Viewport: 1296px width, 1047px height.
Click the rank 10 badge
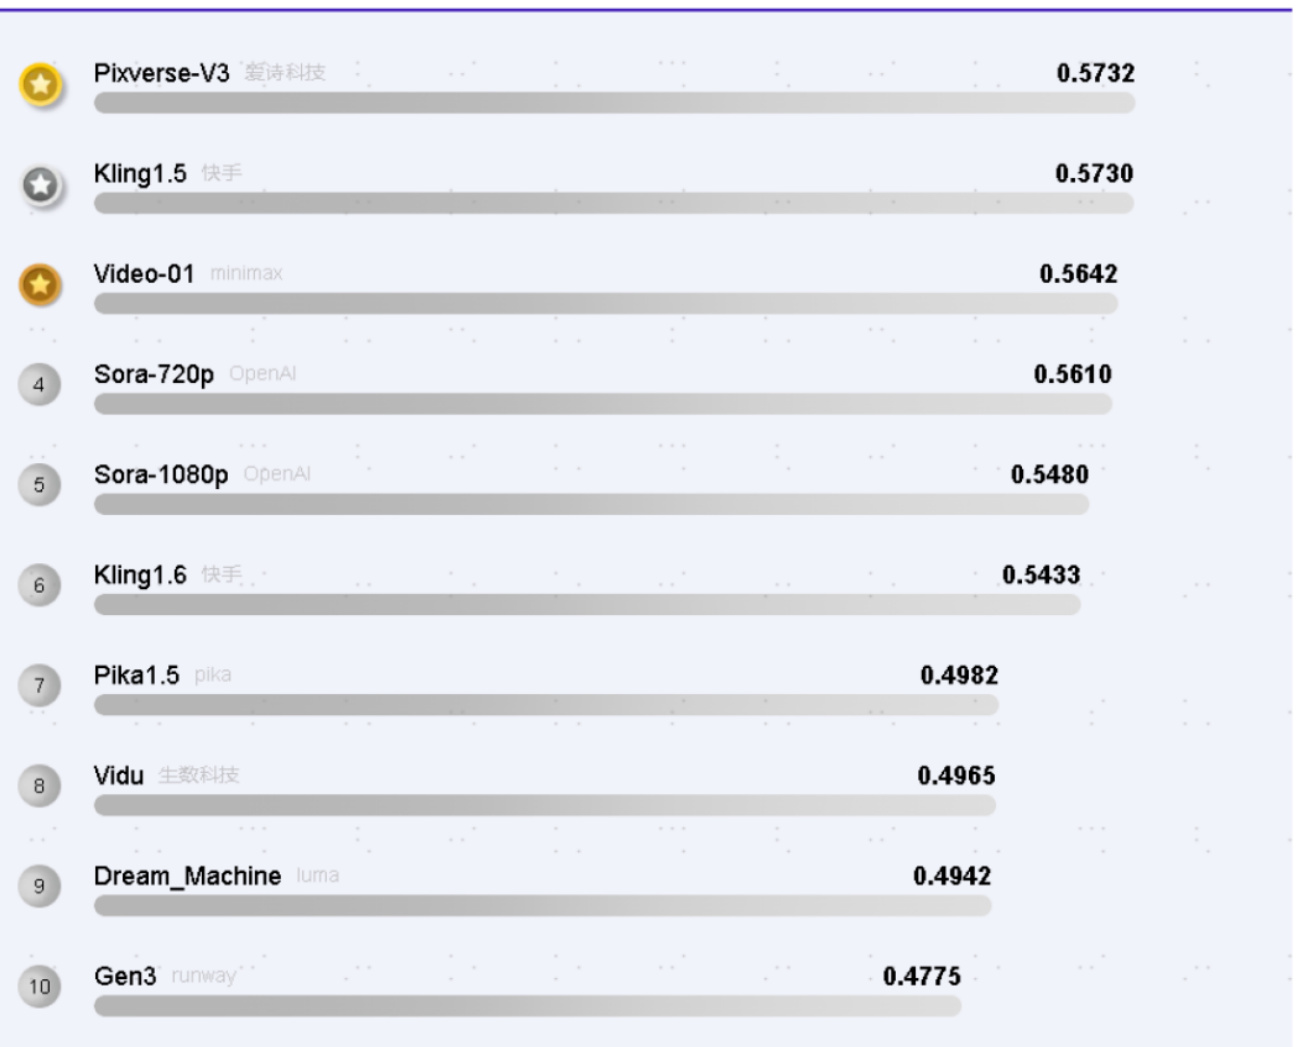point(39,987)
